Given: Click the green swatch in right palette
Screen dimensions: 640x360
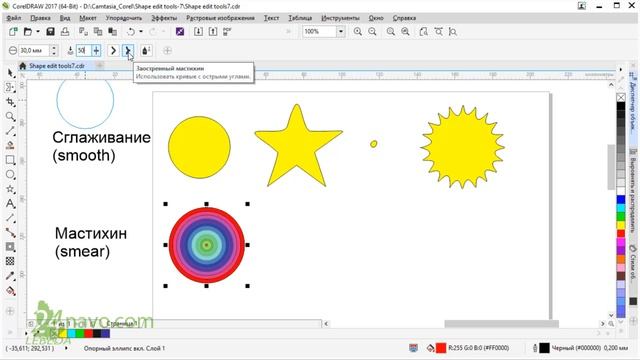Looking at the screenshot, I should coord(621,217).
